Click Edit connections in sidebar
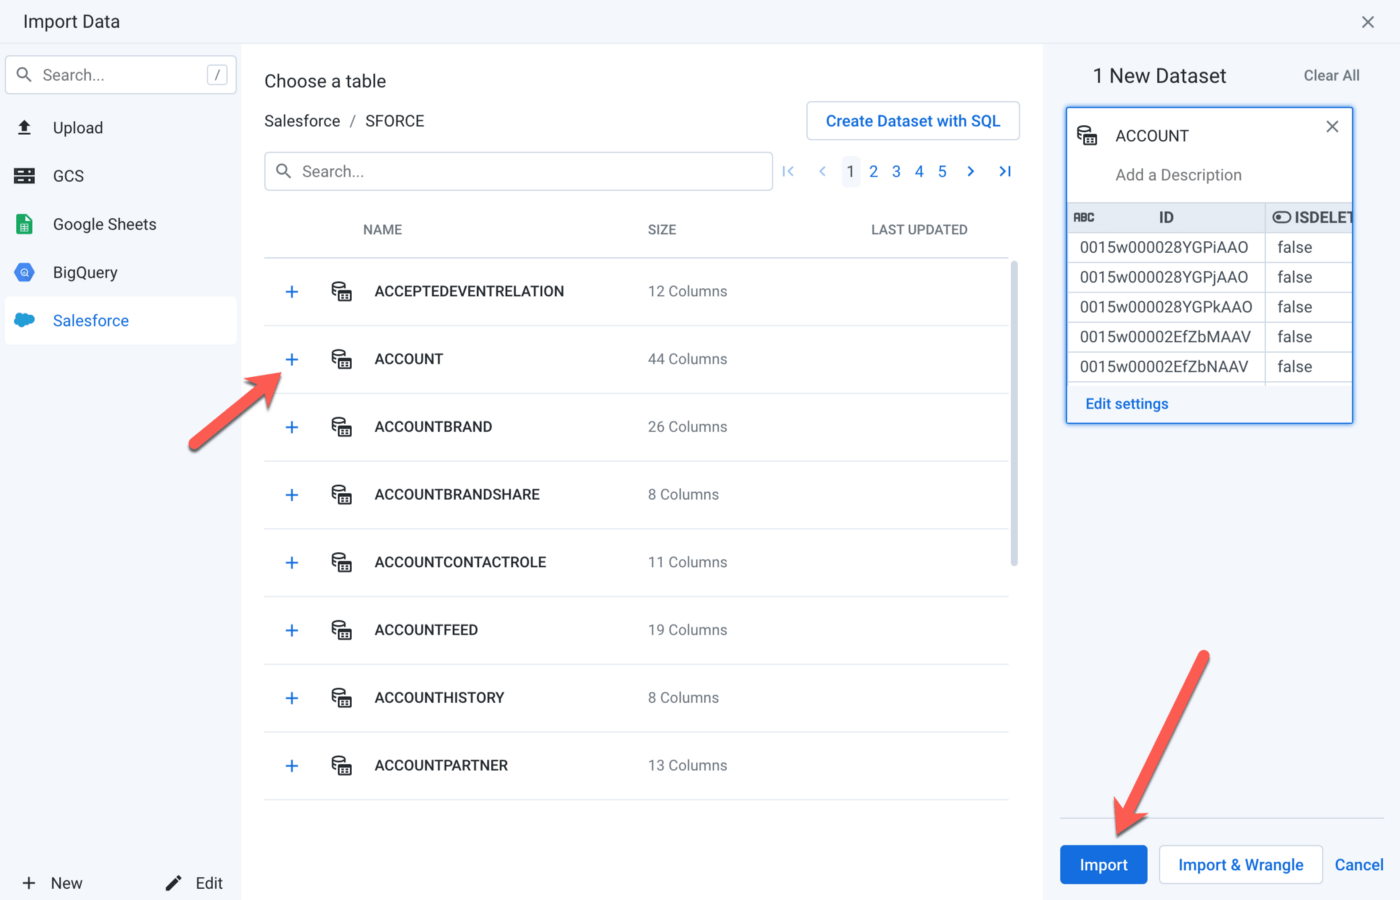The height and width of the screenshot is (900, 1400). click(194, 883)
